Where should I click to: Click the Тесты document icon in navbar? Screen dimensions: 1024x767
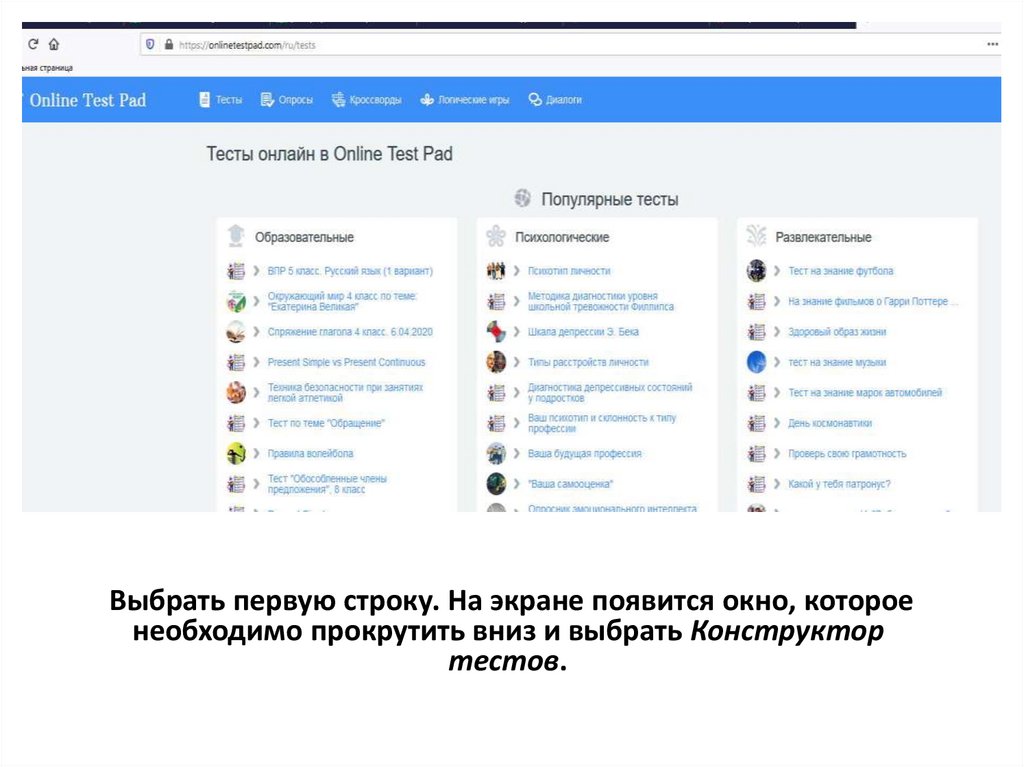point(204,99)
